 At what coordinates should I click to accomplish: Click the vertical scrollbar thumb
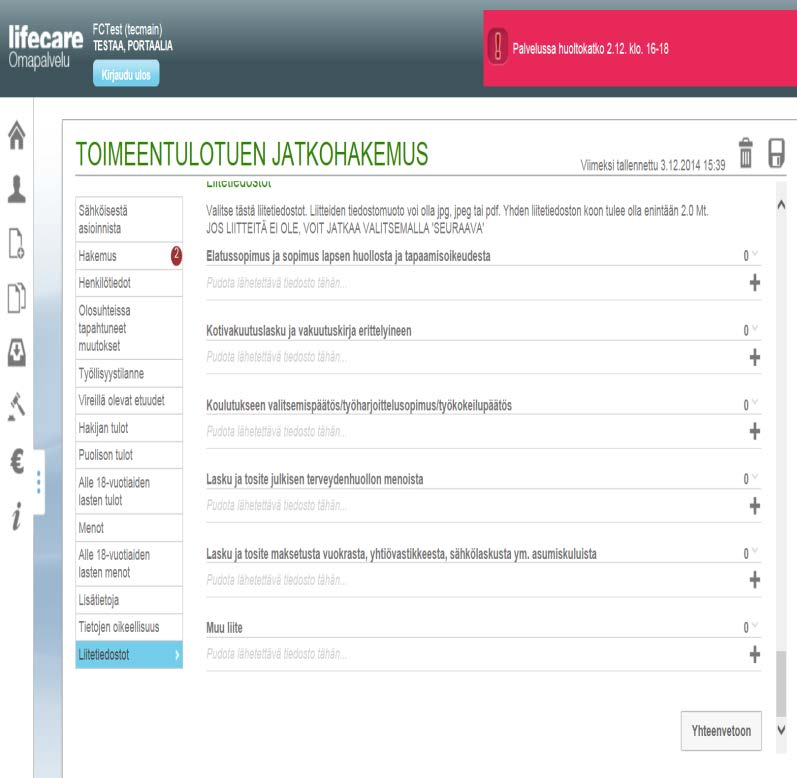[x=781, y=683]
